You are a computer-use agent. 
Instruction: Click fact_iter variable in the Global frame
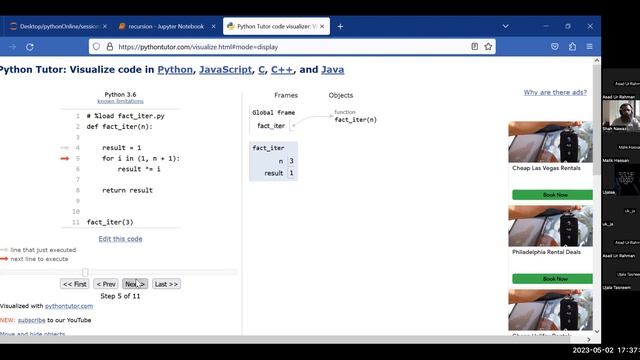click(271, 126)
